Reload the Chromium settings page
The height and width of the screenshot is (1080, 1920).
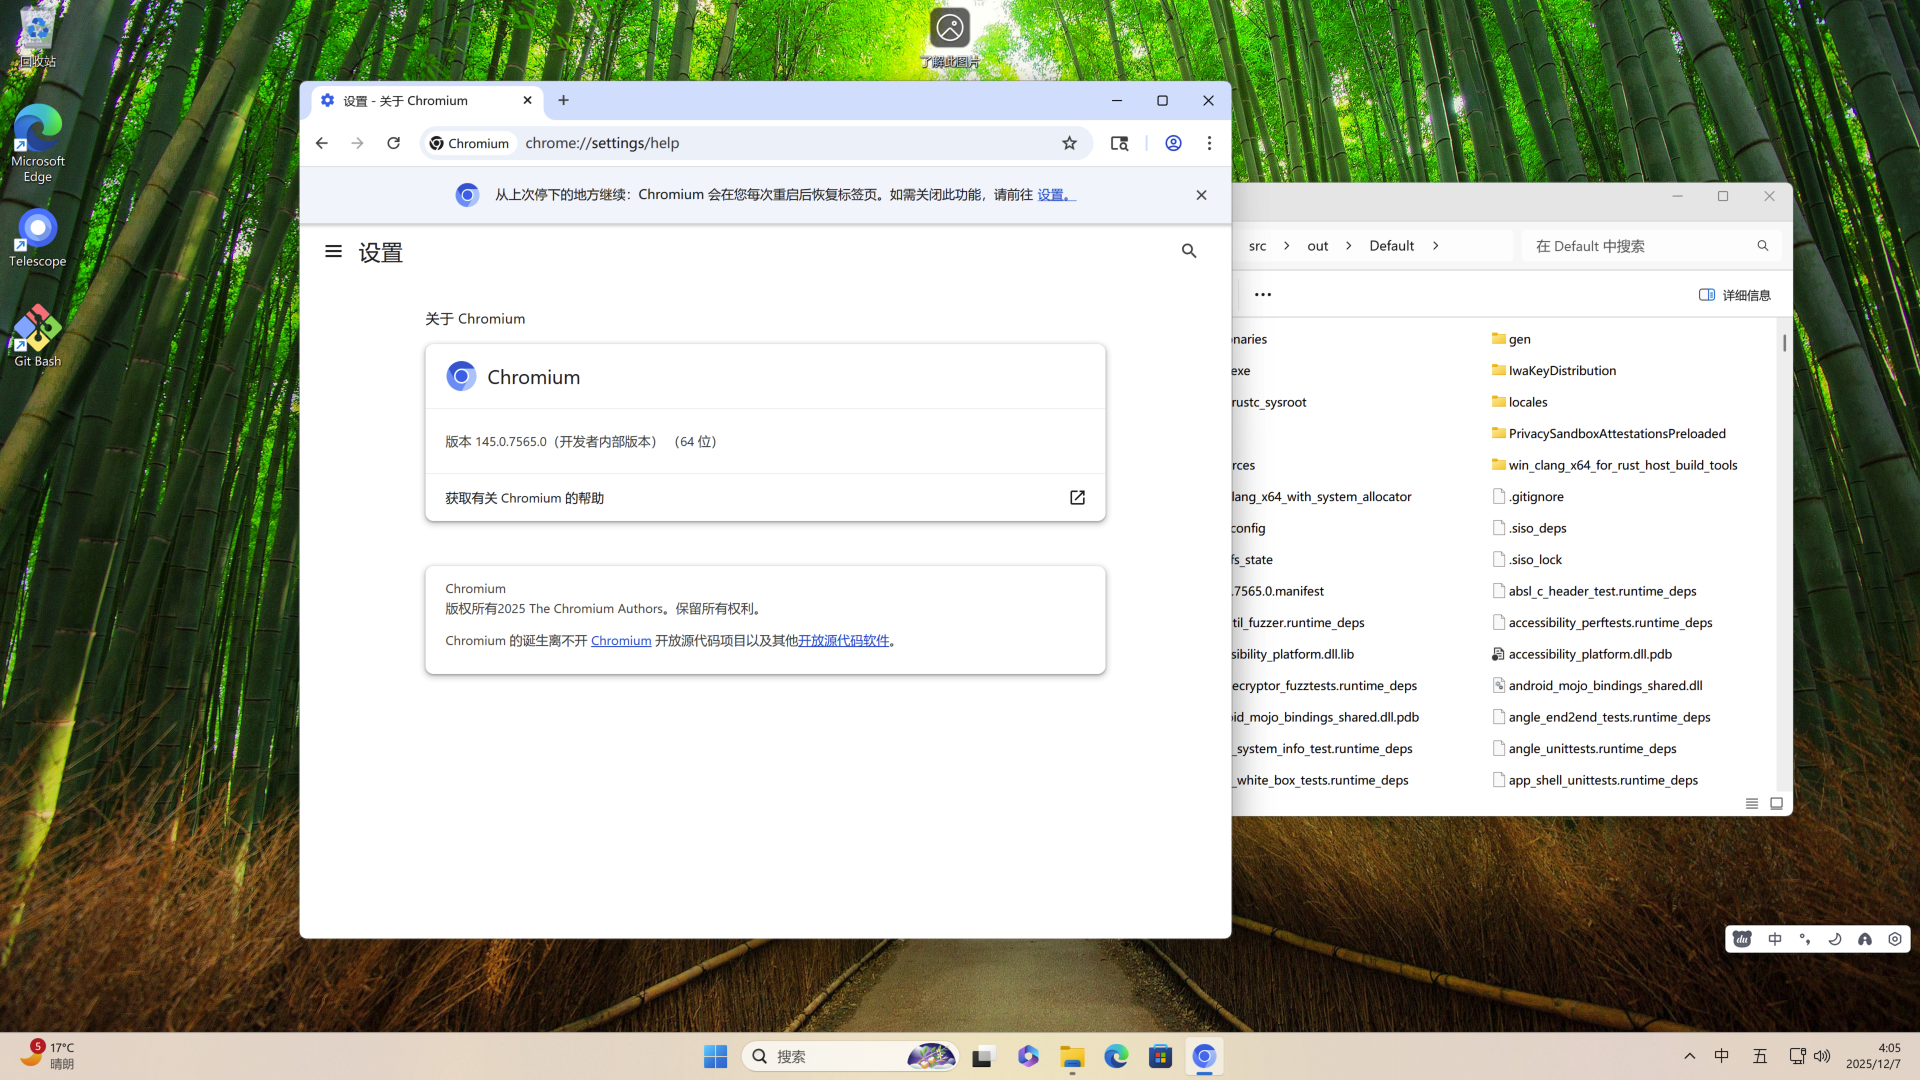click(x=393, y=143)
